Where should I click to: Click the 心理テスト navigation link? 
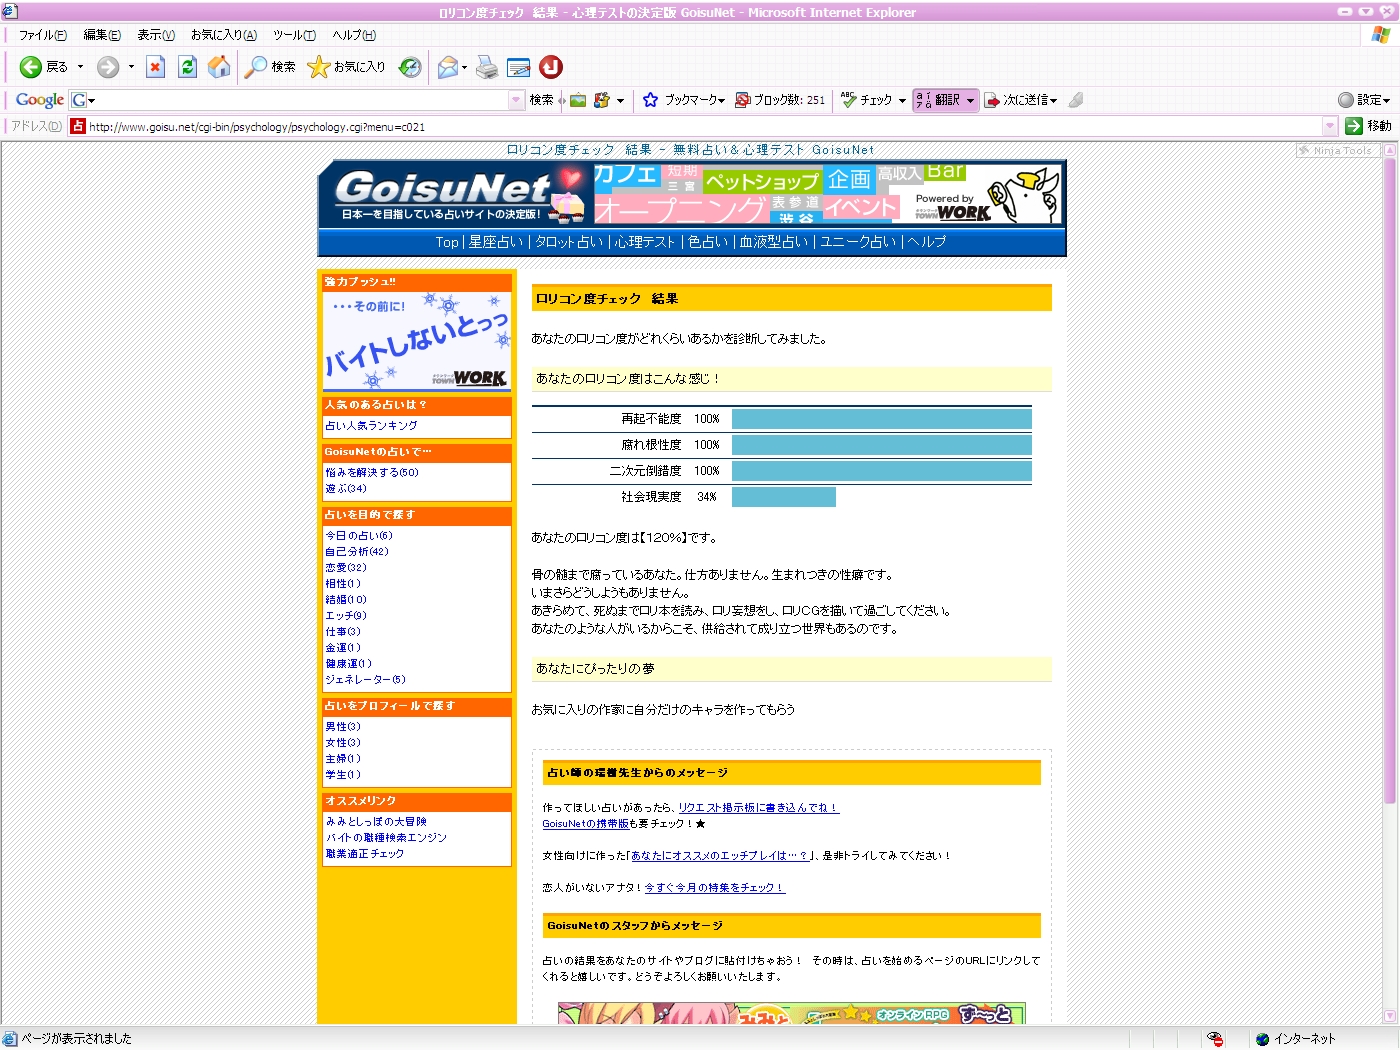tap(645, 242)
